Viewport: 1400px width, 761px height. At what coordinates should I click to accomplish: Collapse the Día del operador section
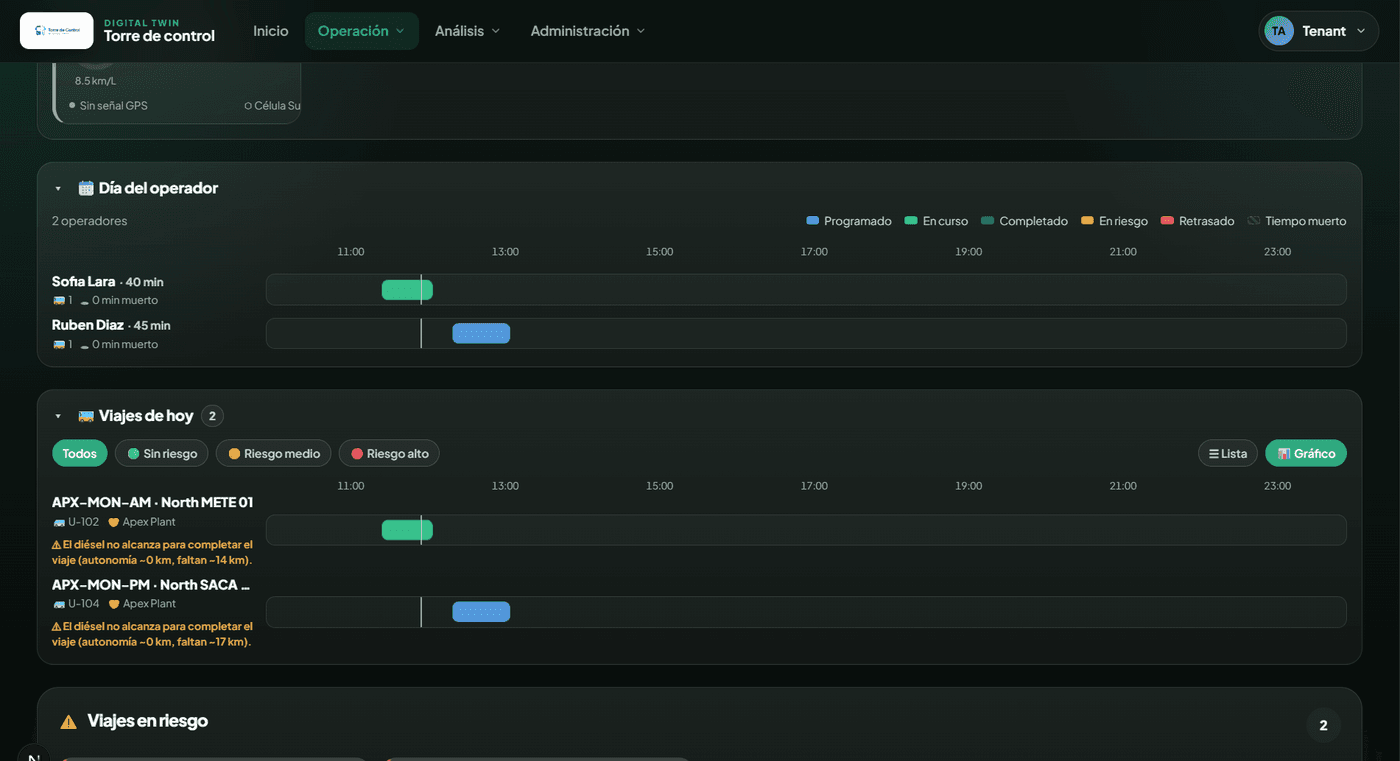[x=58, y=189]
